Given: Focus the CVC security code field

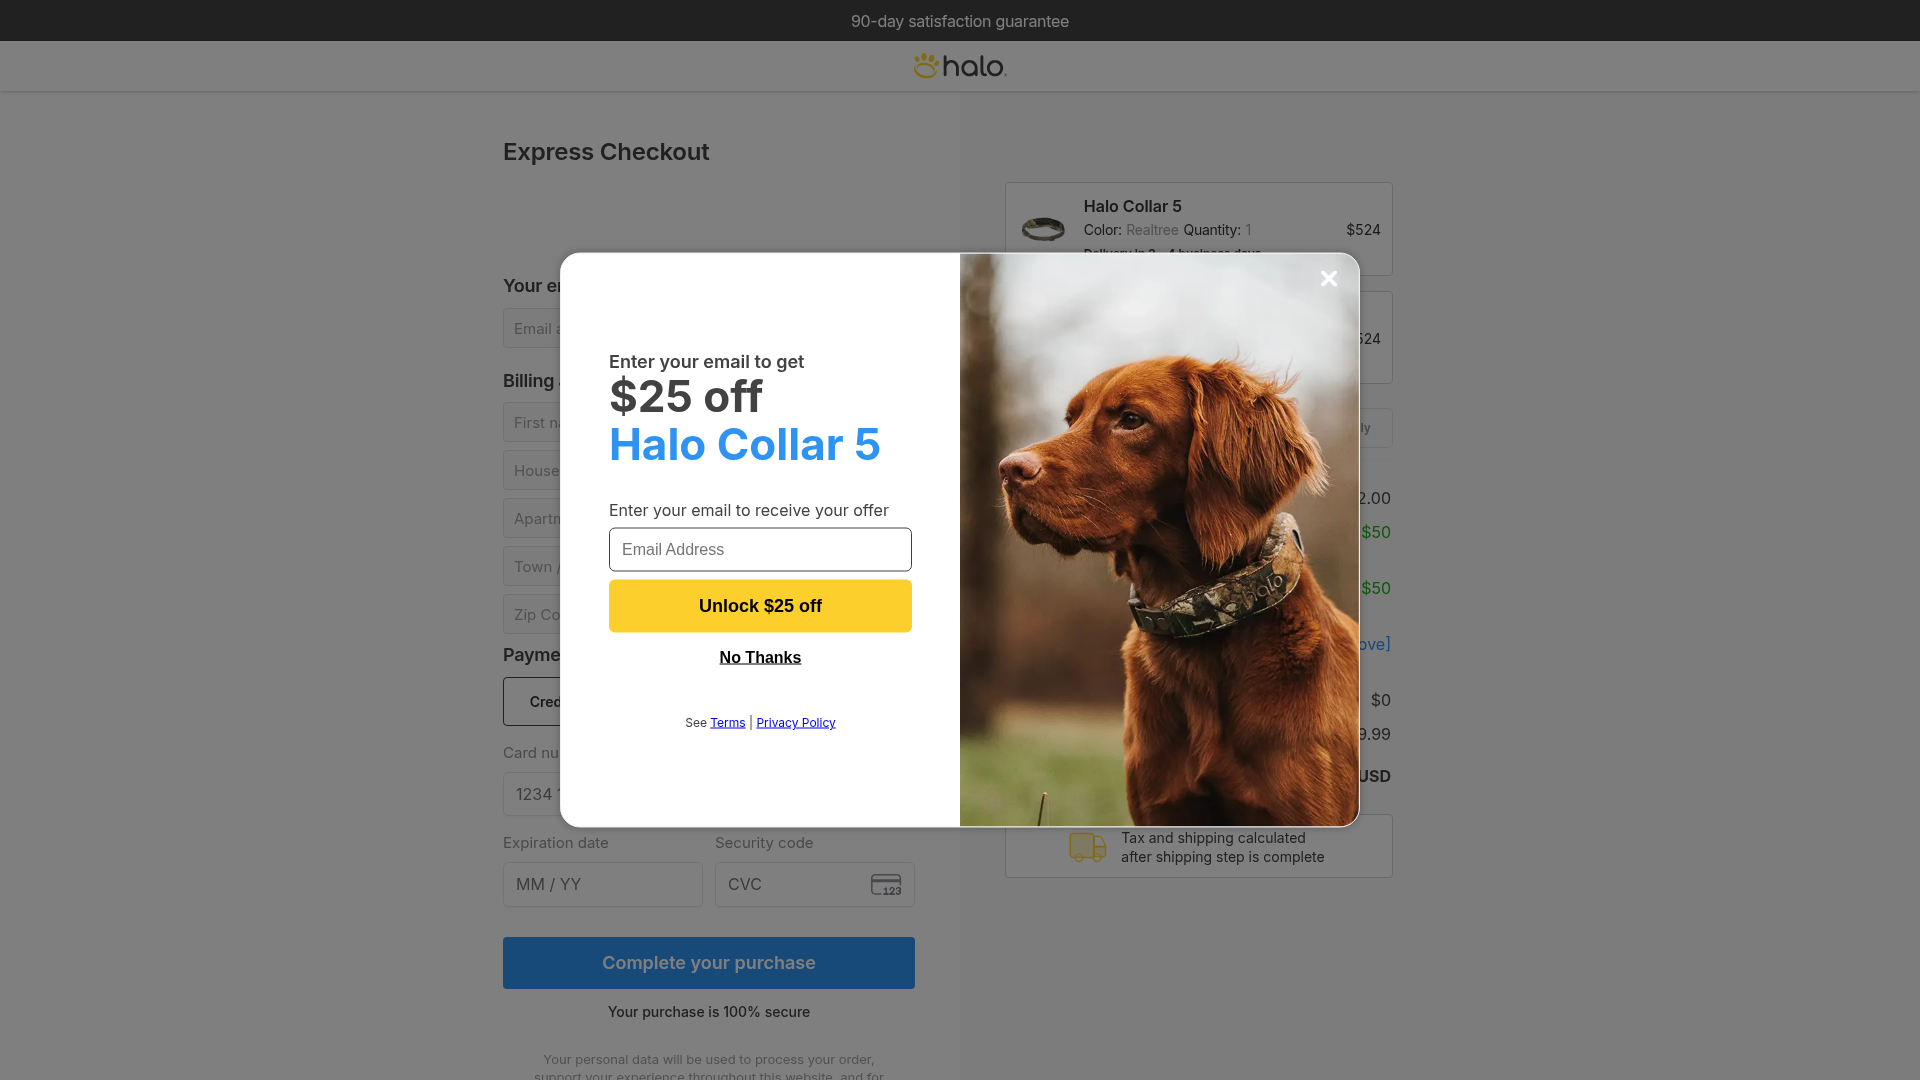Looking at the screenshot, I should (815, 885).
